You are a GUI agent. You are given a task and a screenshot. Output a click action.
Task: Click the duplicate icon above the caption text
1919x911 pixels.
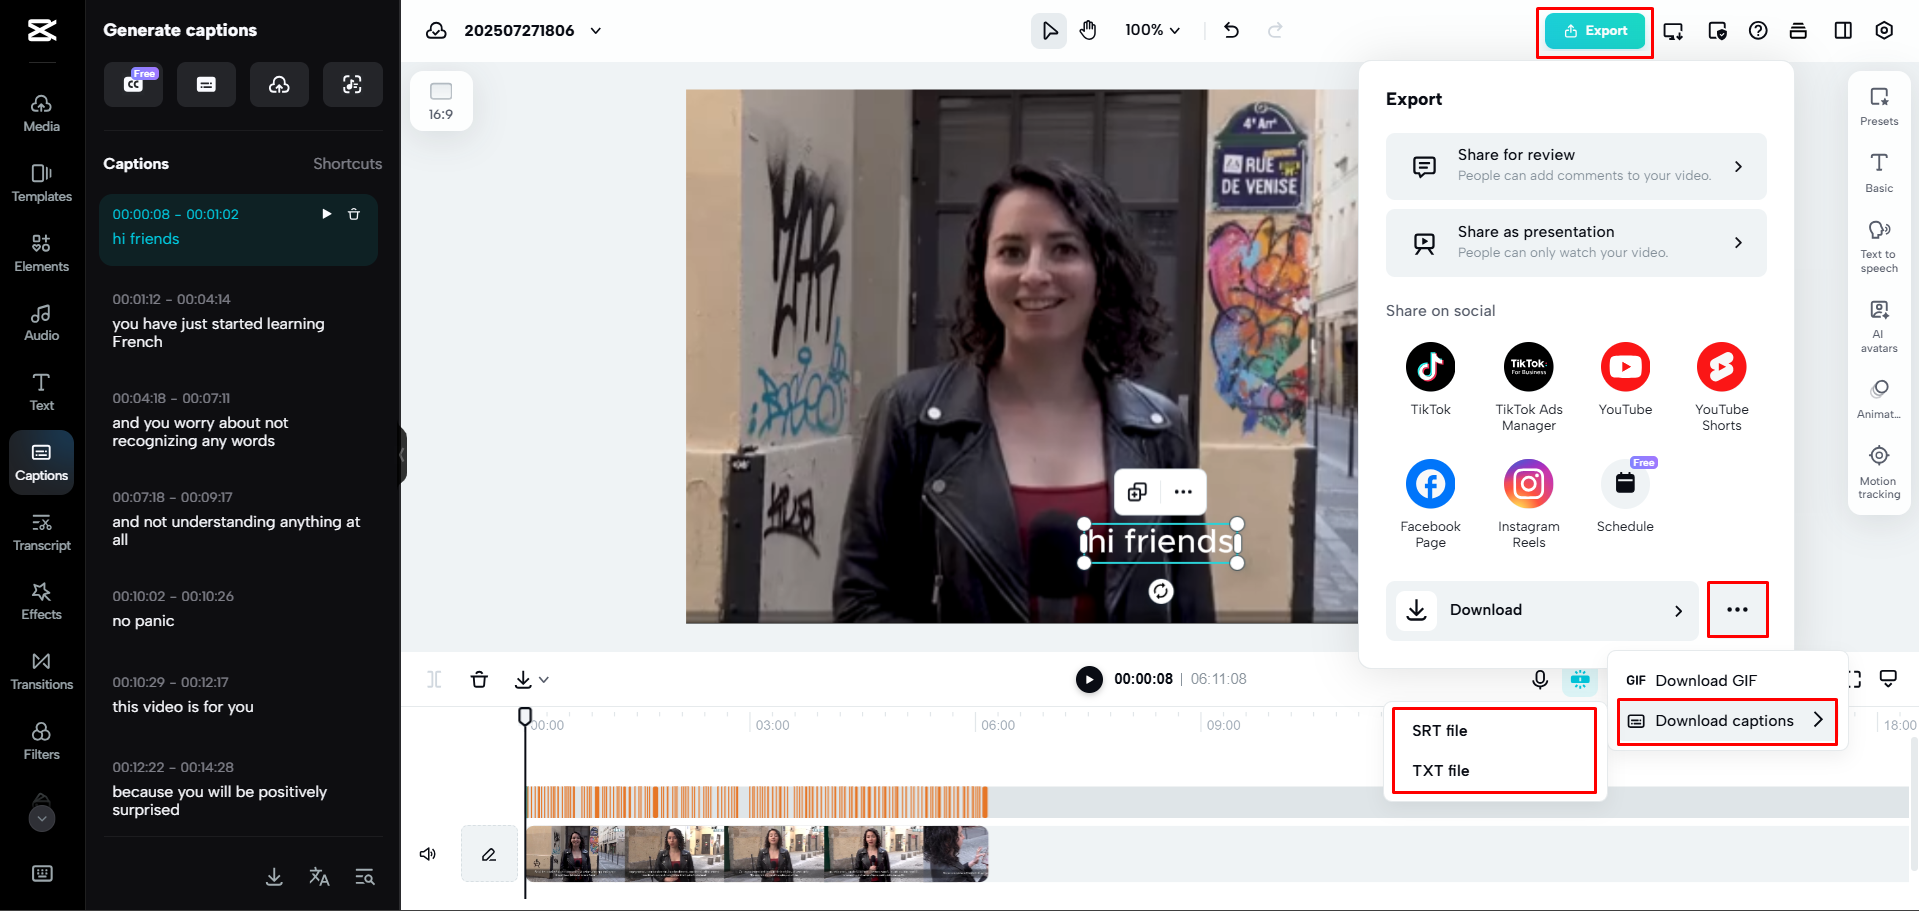[x=1137, y=492]
